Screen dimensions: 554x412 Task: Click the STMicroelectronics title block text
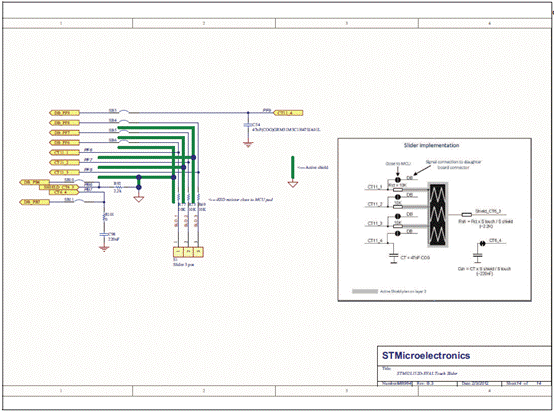(426, 355)
